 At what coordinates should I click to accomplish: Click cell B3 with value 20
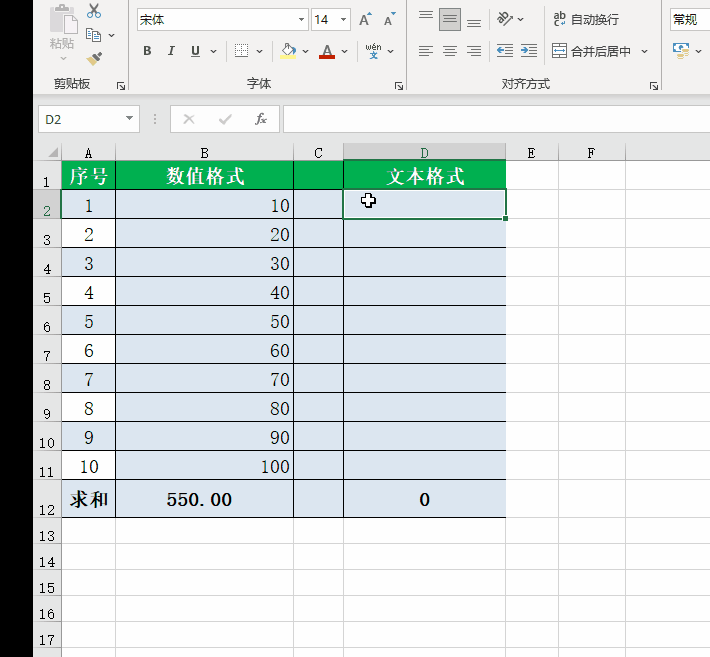coord(205,233)
